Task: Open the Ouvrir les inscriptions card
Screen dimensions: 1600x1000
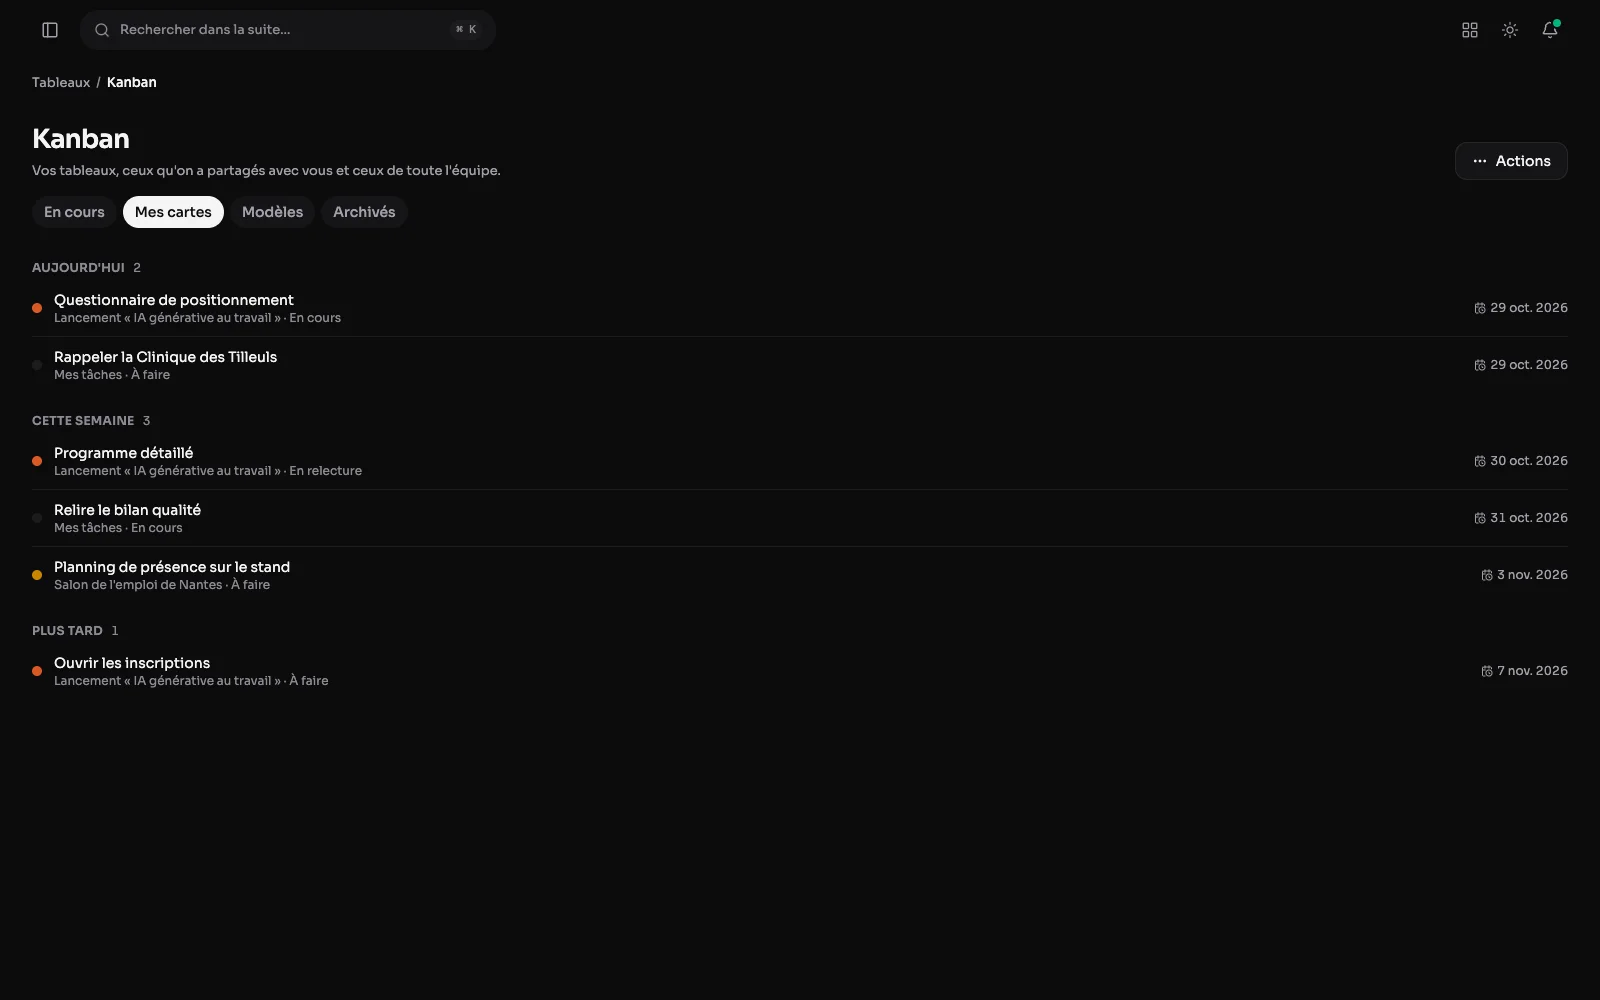Action: tap(800, 671)
